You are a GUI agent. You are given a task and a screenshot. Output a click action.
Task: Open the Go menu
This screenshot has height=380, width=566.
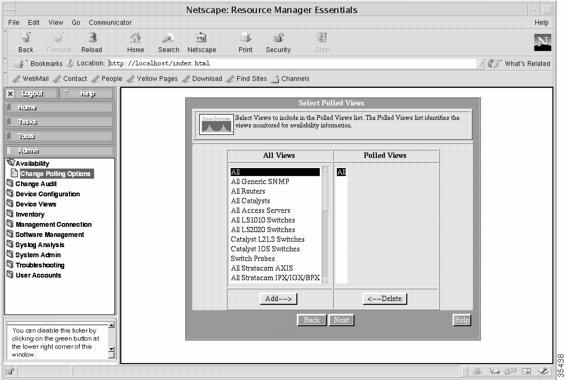(76, 22)
